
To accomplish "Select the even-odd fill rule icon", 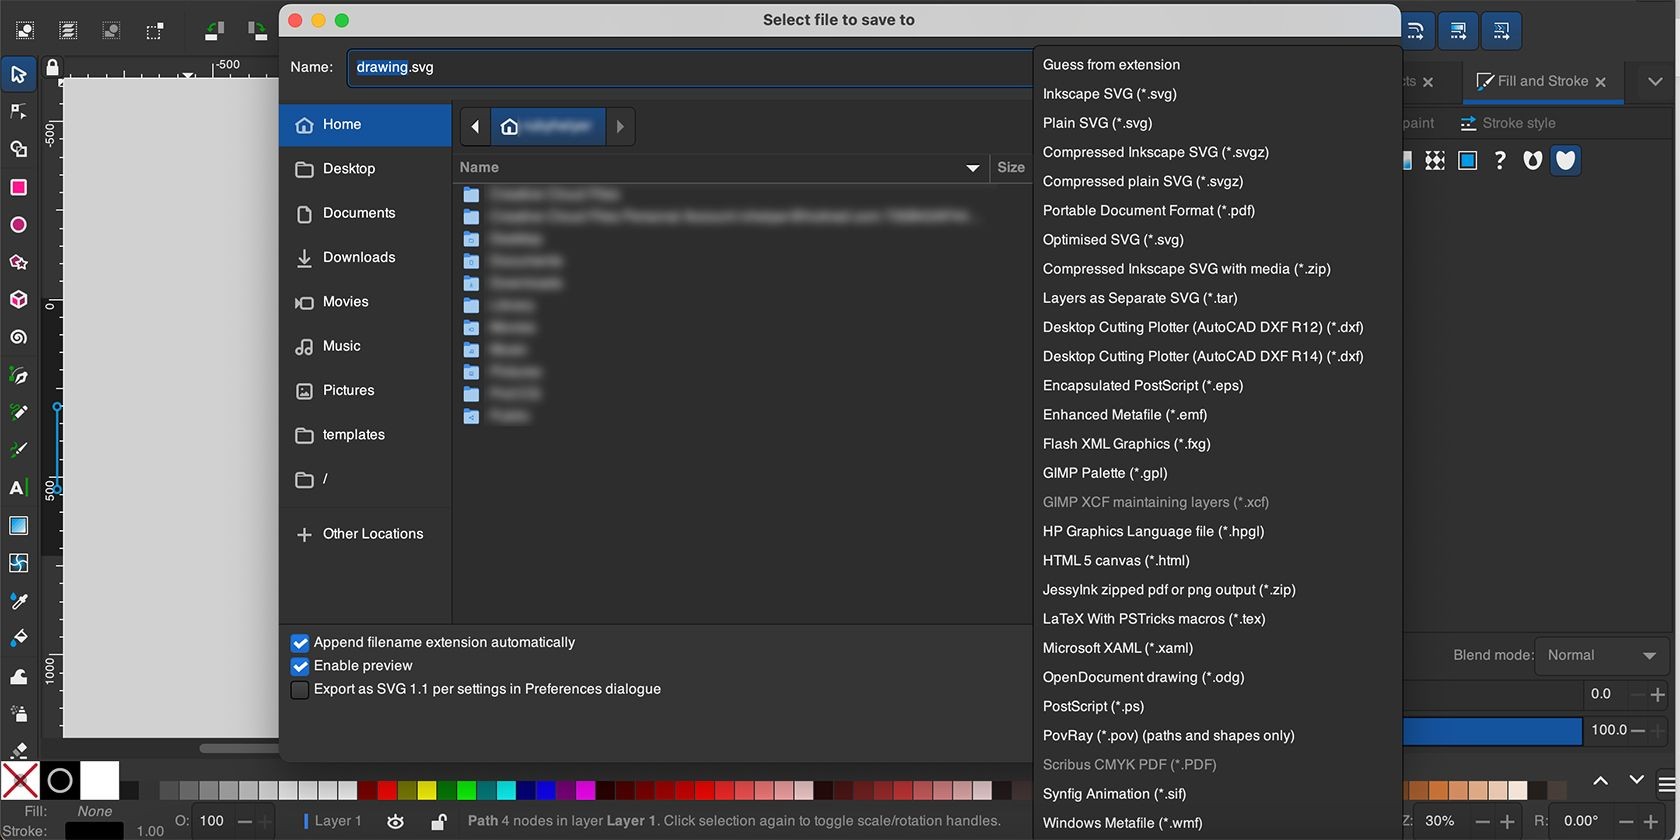I will [x=1533, y=160].
